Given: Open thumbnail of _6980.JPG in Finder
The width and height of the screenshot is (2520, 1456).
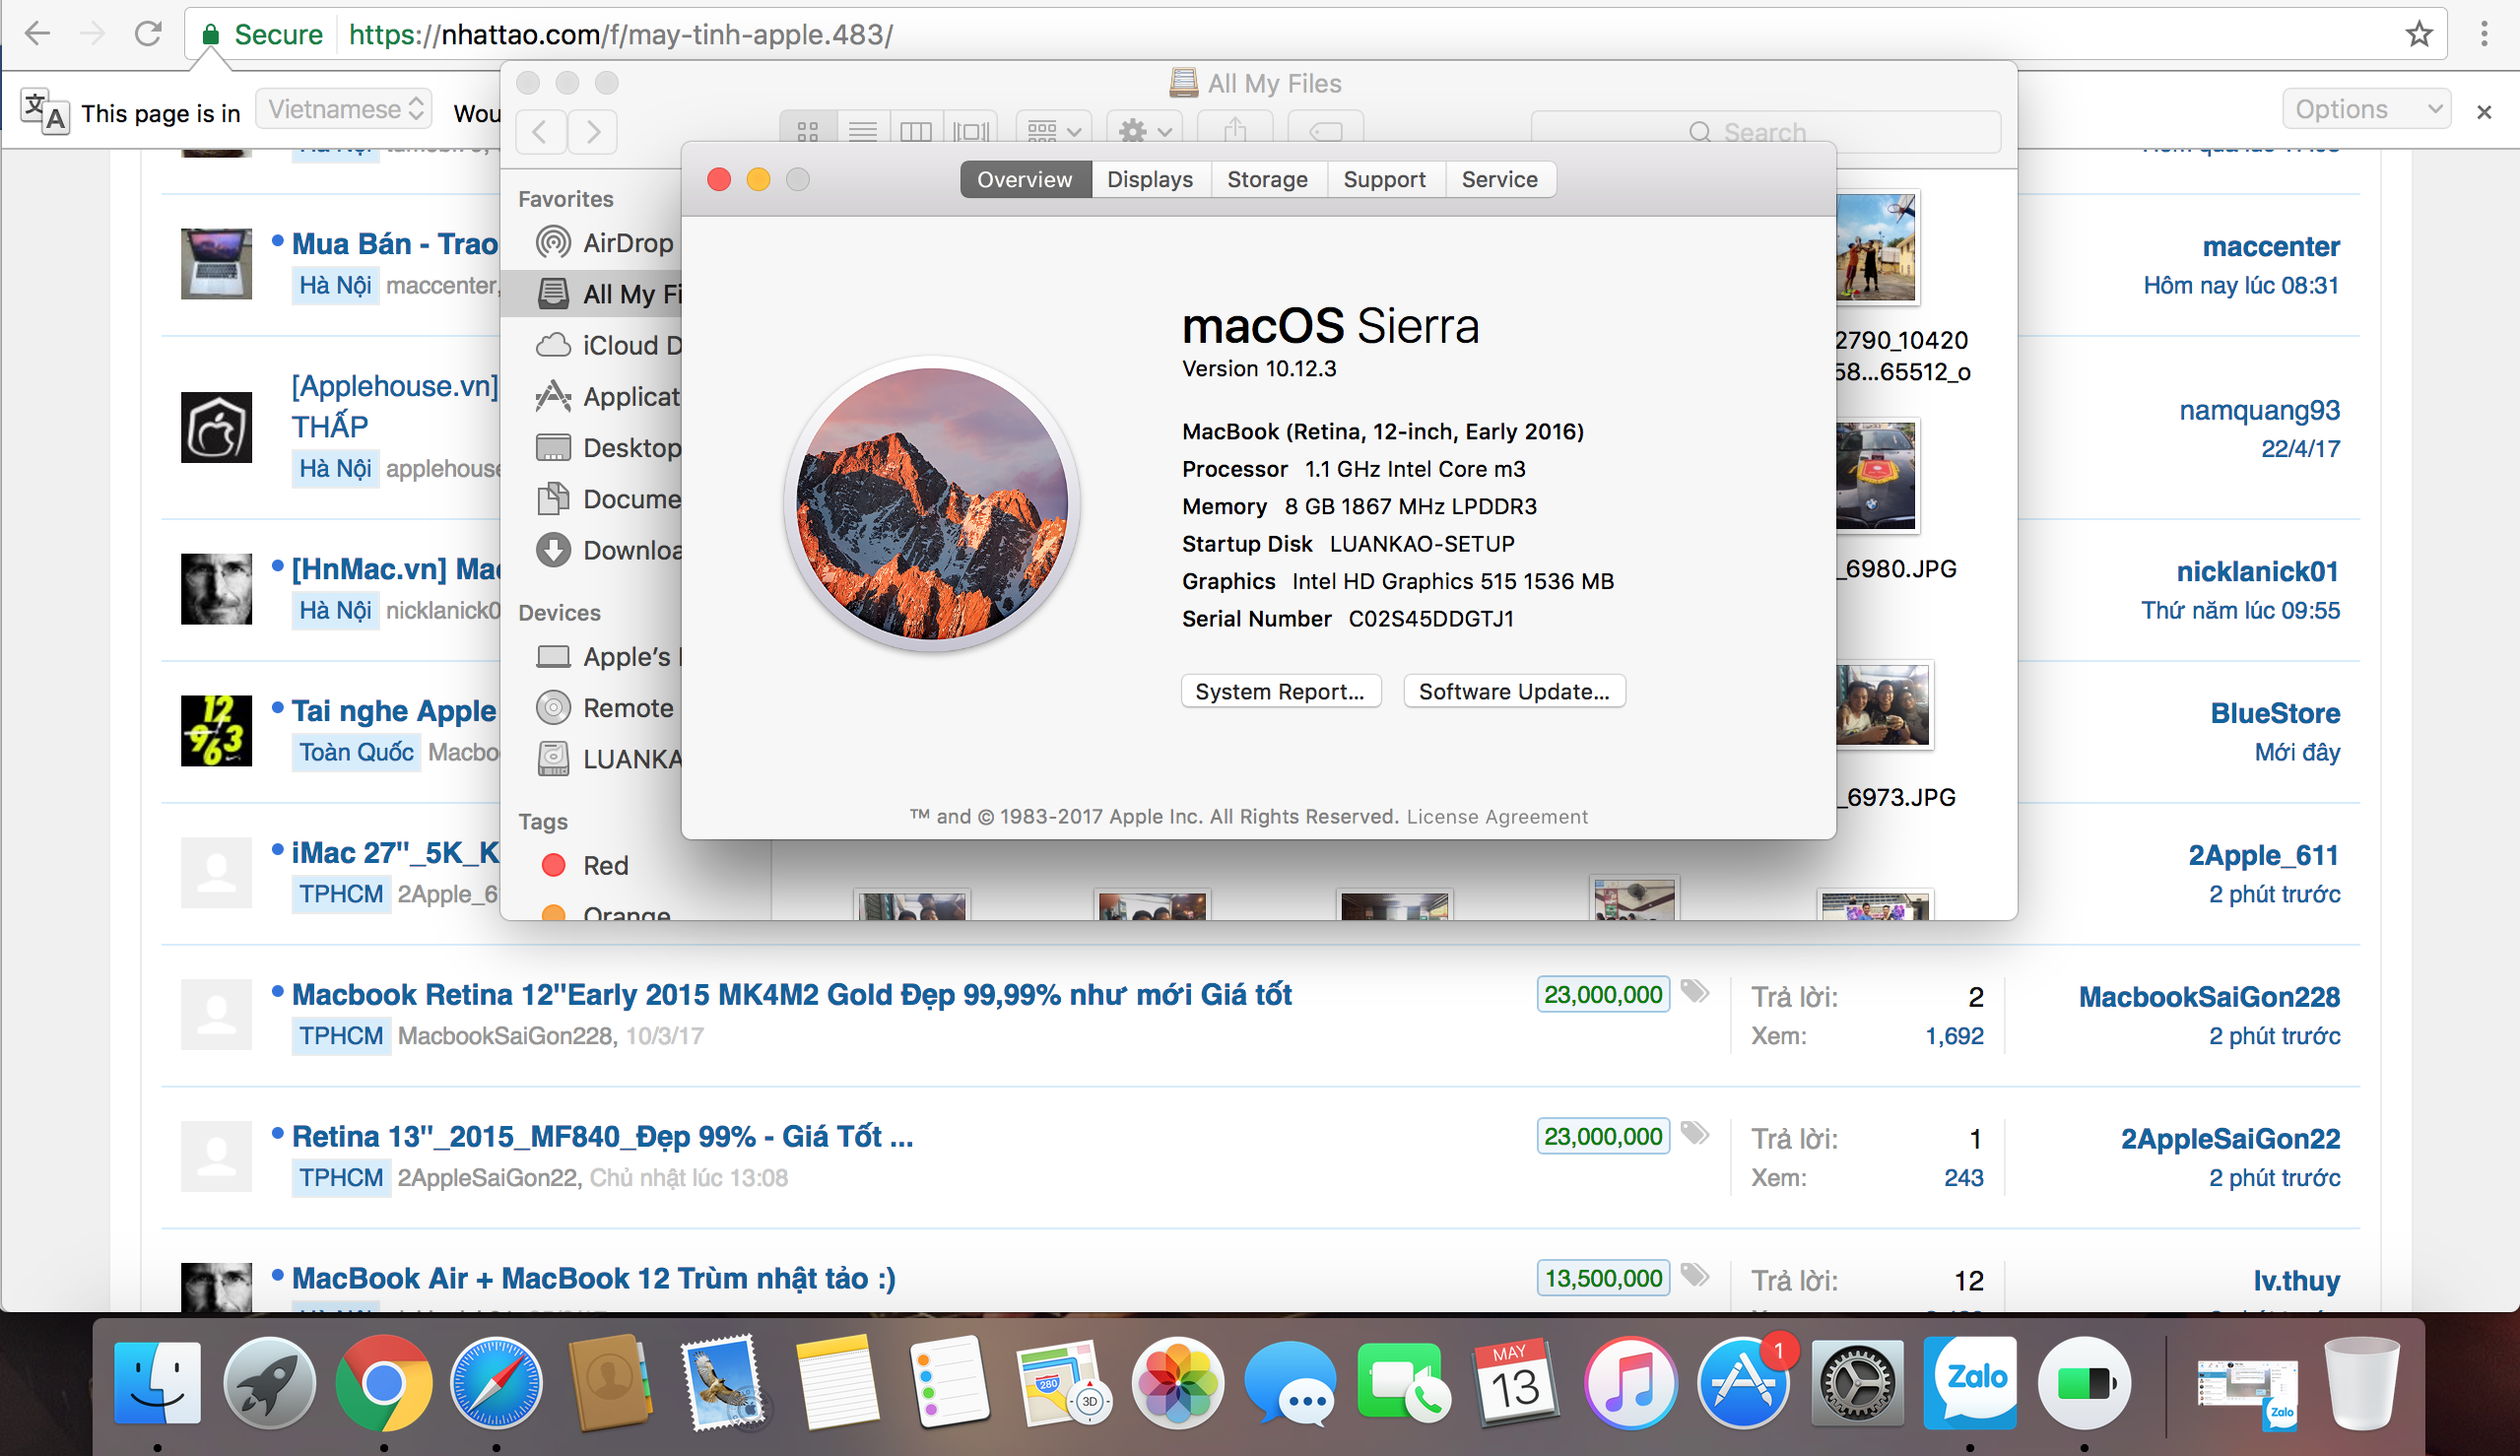Looking at the screenshot, I should pyautogui.click(x=1875, y=475).
